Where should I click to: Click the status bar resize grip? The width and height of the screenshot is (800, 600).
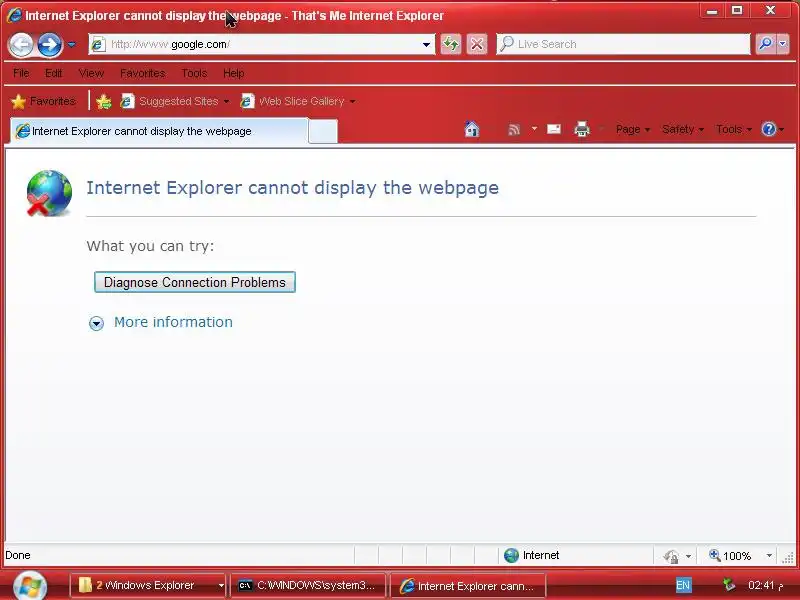pyautogui.click(x=788, y=558)
